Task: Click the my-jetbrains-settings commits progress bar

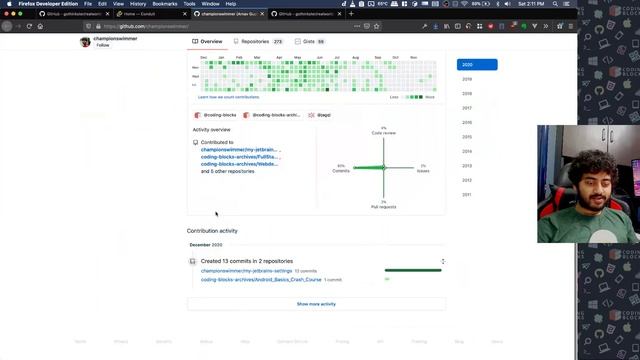Action: pyautogui.click(x=413, y=270)
